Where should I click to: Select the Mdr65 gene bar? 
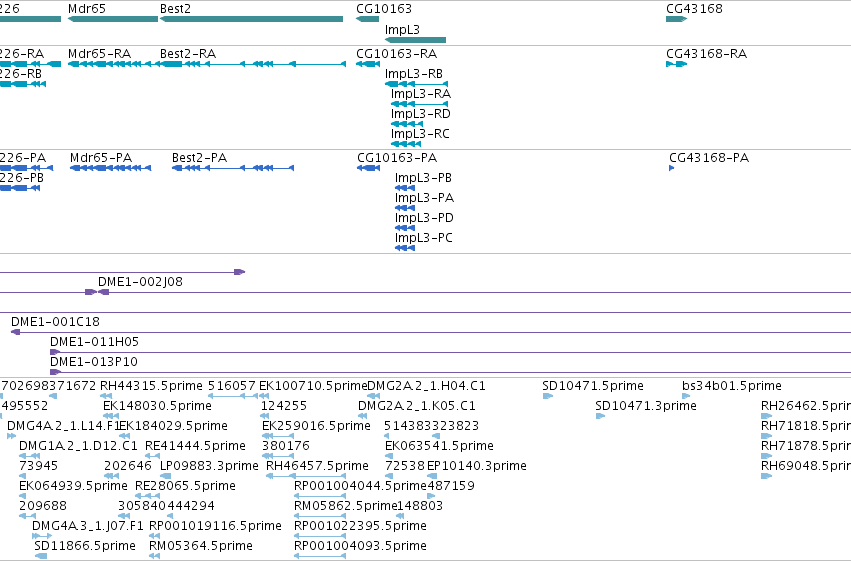point(113,19)
